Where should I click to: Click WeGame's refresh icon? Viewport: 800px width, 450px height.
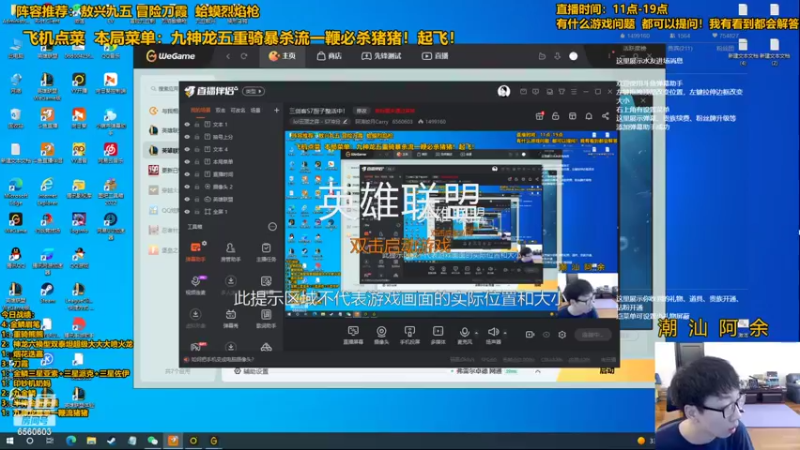(x=243, y=56)
